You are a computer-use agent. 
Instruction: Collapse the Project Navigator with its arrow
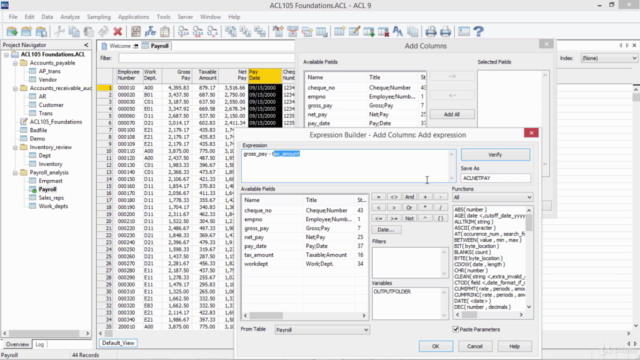click(86, 45)
